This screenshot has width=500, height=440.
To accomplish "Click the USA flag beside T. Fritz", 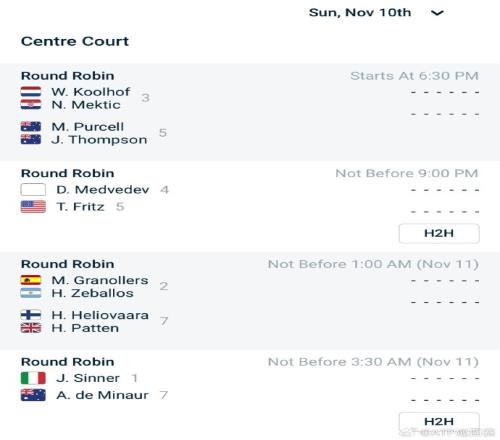I will coord(33,207).
